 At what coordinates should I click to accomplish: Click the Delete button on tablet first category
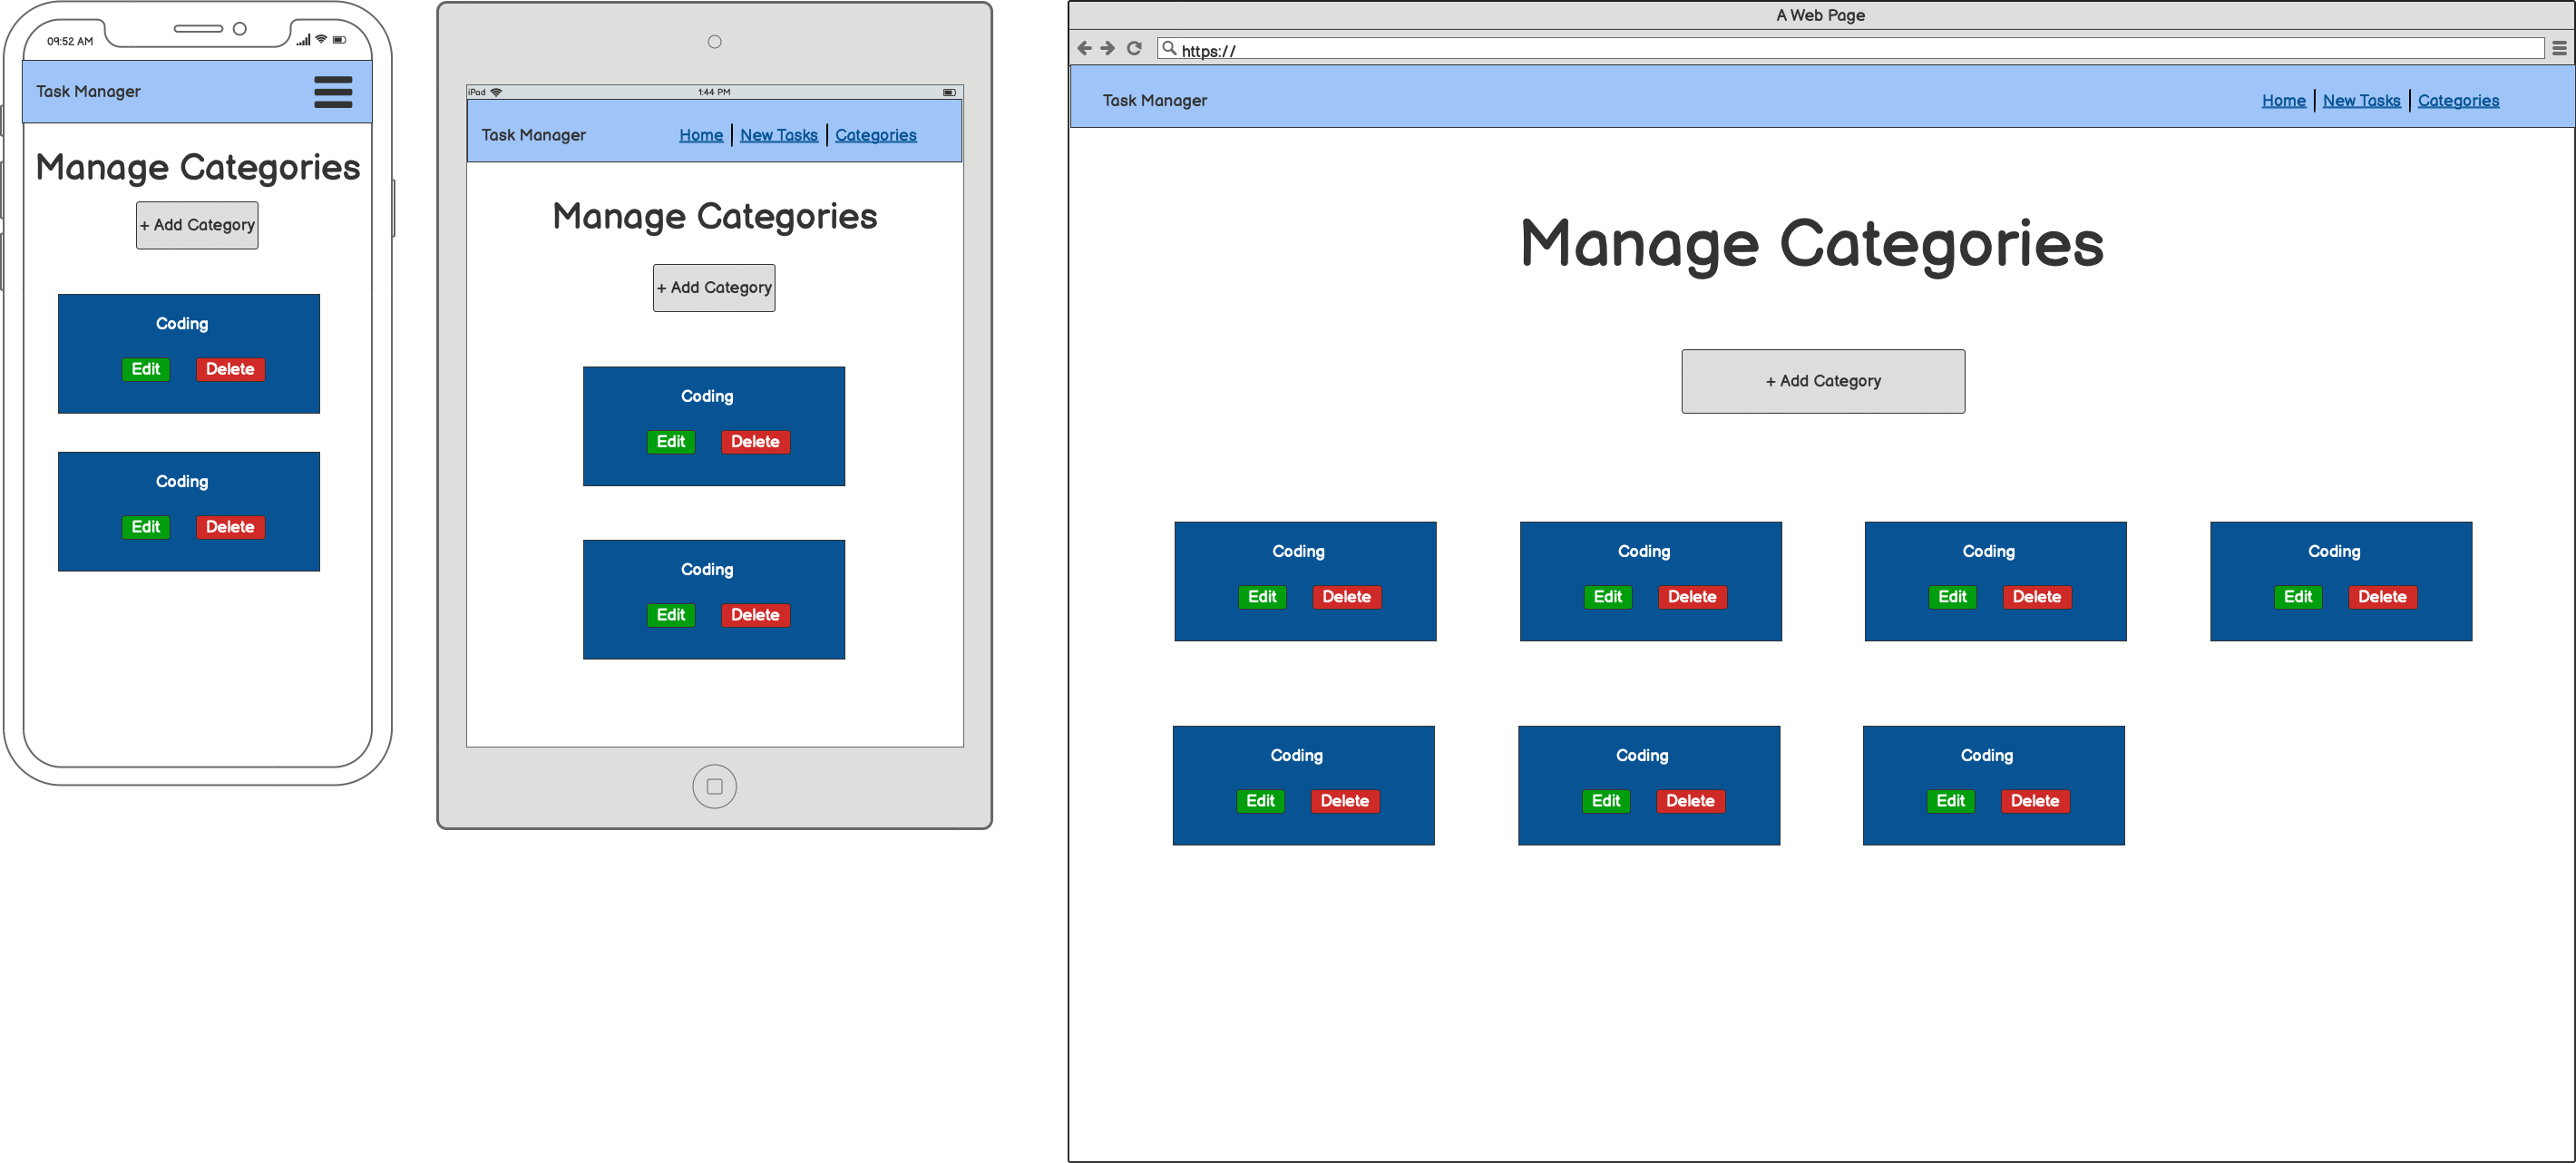[754, 442]
